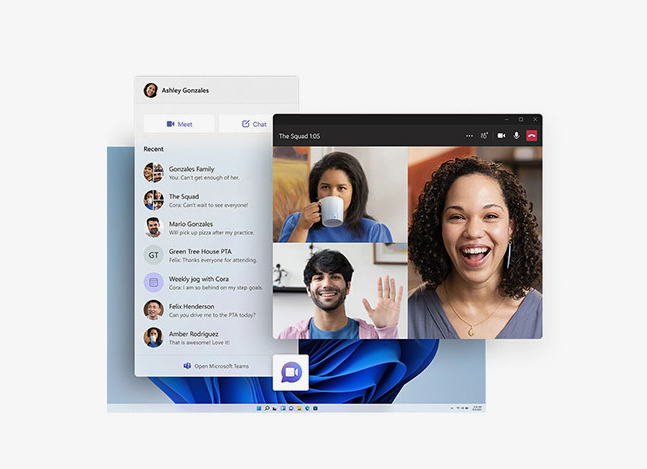
Task: Open Chat icon in the taskbar
Action: [291, 408]
